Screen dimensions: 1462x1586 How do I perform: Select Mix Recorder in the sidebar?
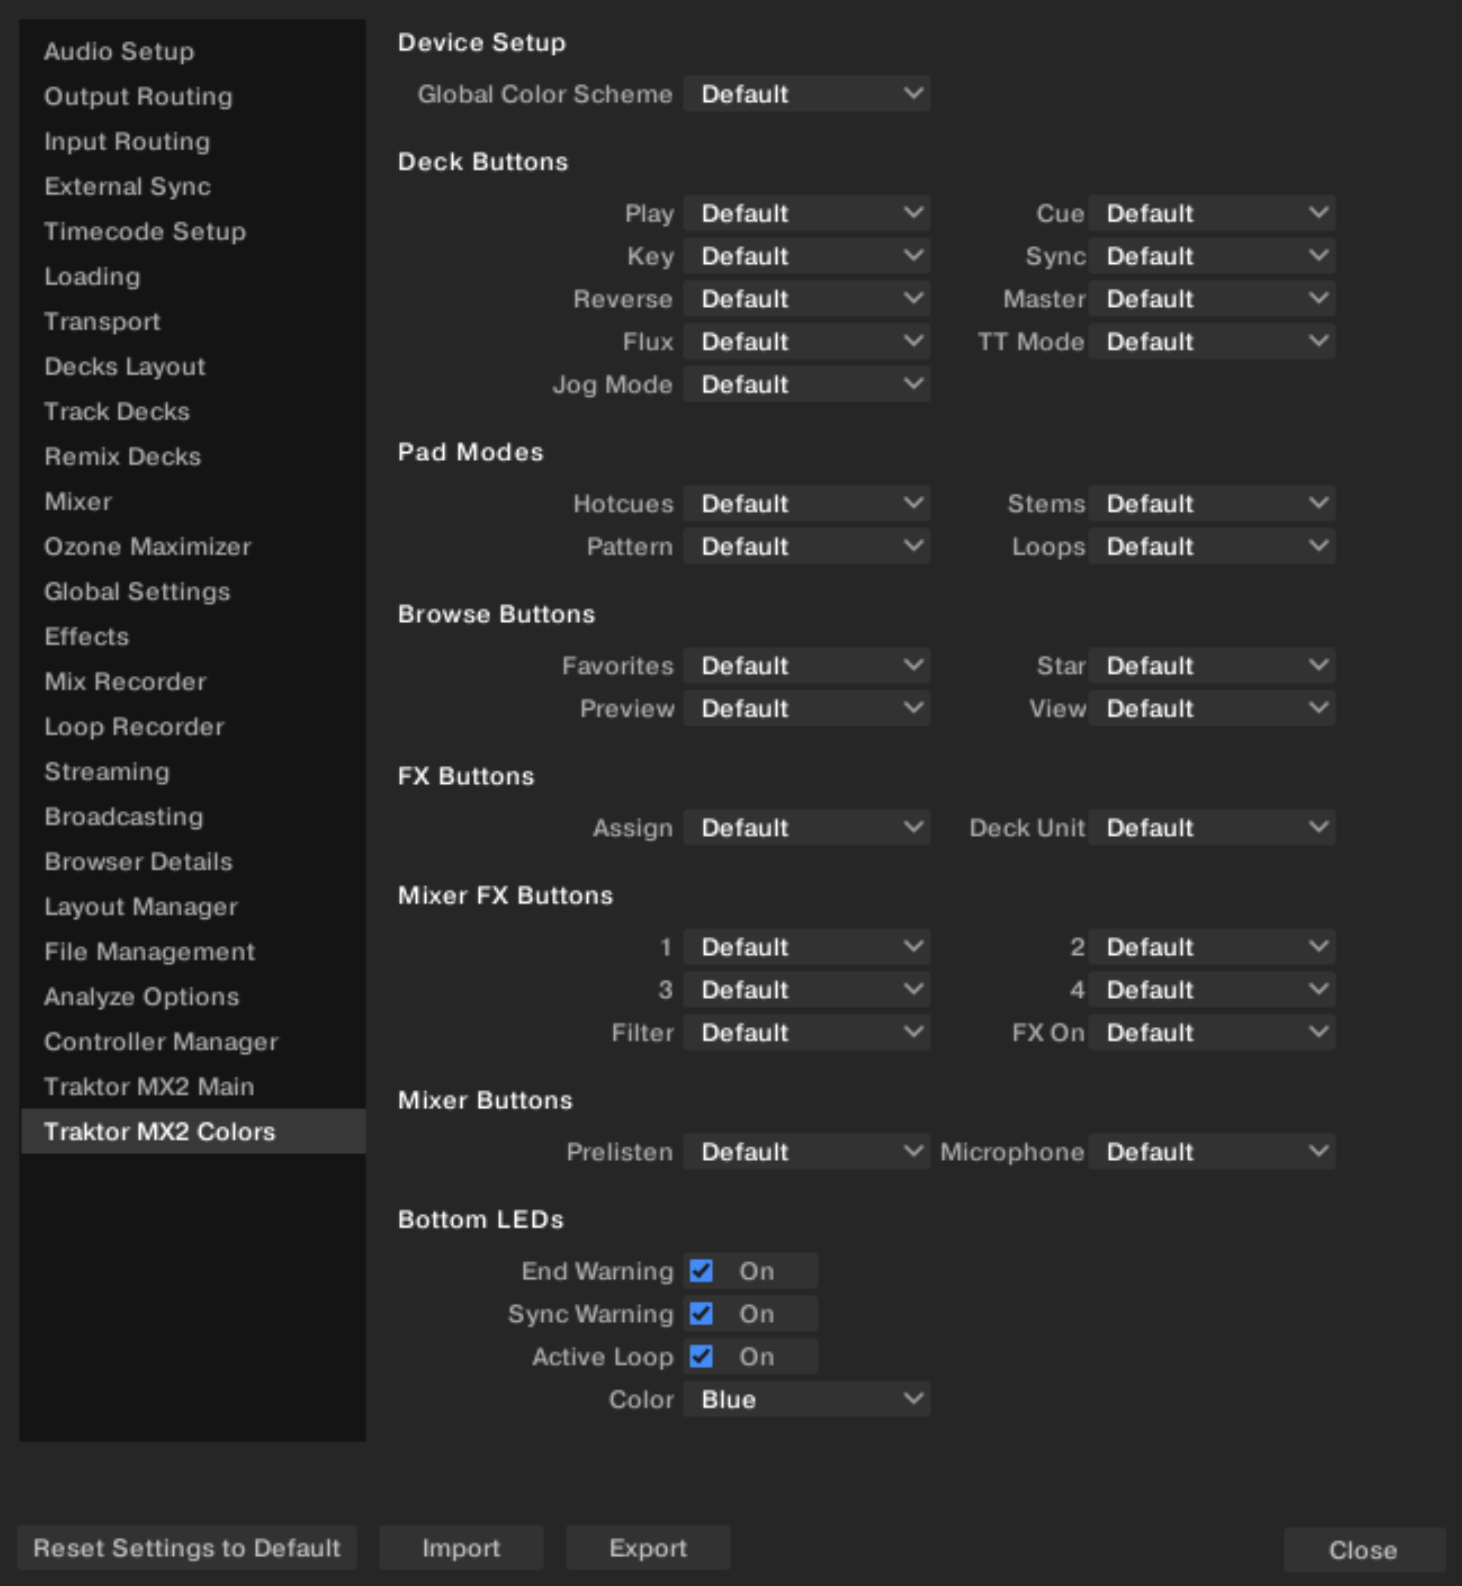[193, 681]
